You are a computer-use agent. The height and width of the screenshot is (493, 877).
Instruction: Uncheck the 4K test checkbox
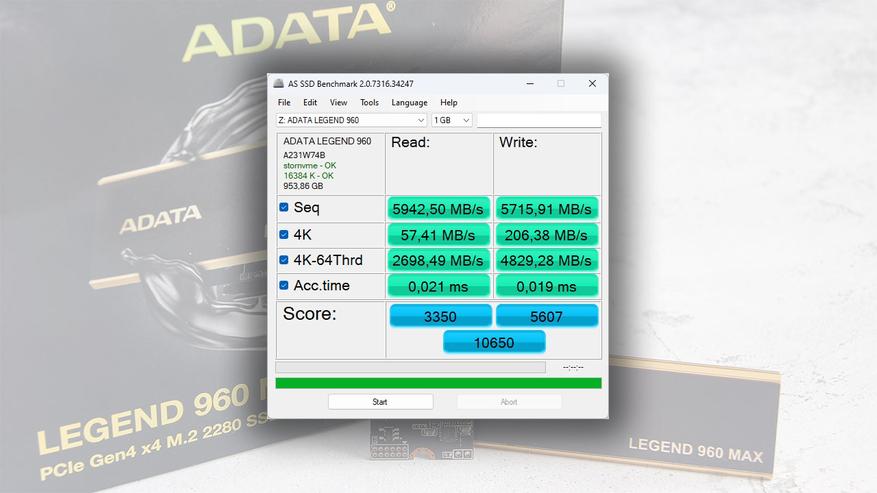(x=284, y=234)
